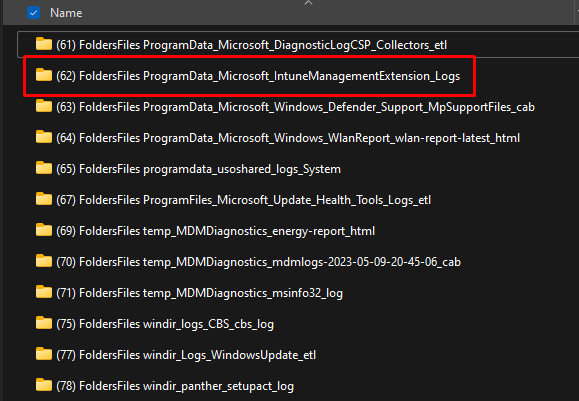Image resolution: width=579 pixels, height=401 pixels.
Task: Click the sort arrow above the Name column
Action: point(308,3)
